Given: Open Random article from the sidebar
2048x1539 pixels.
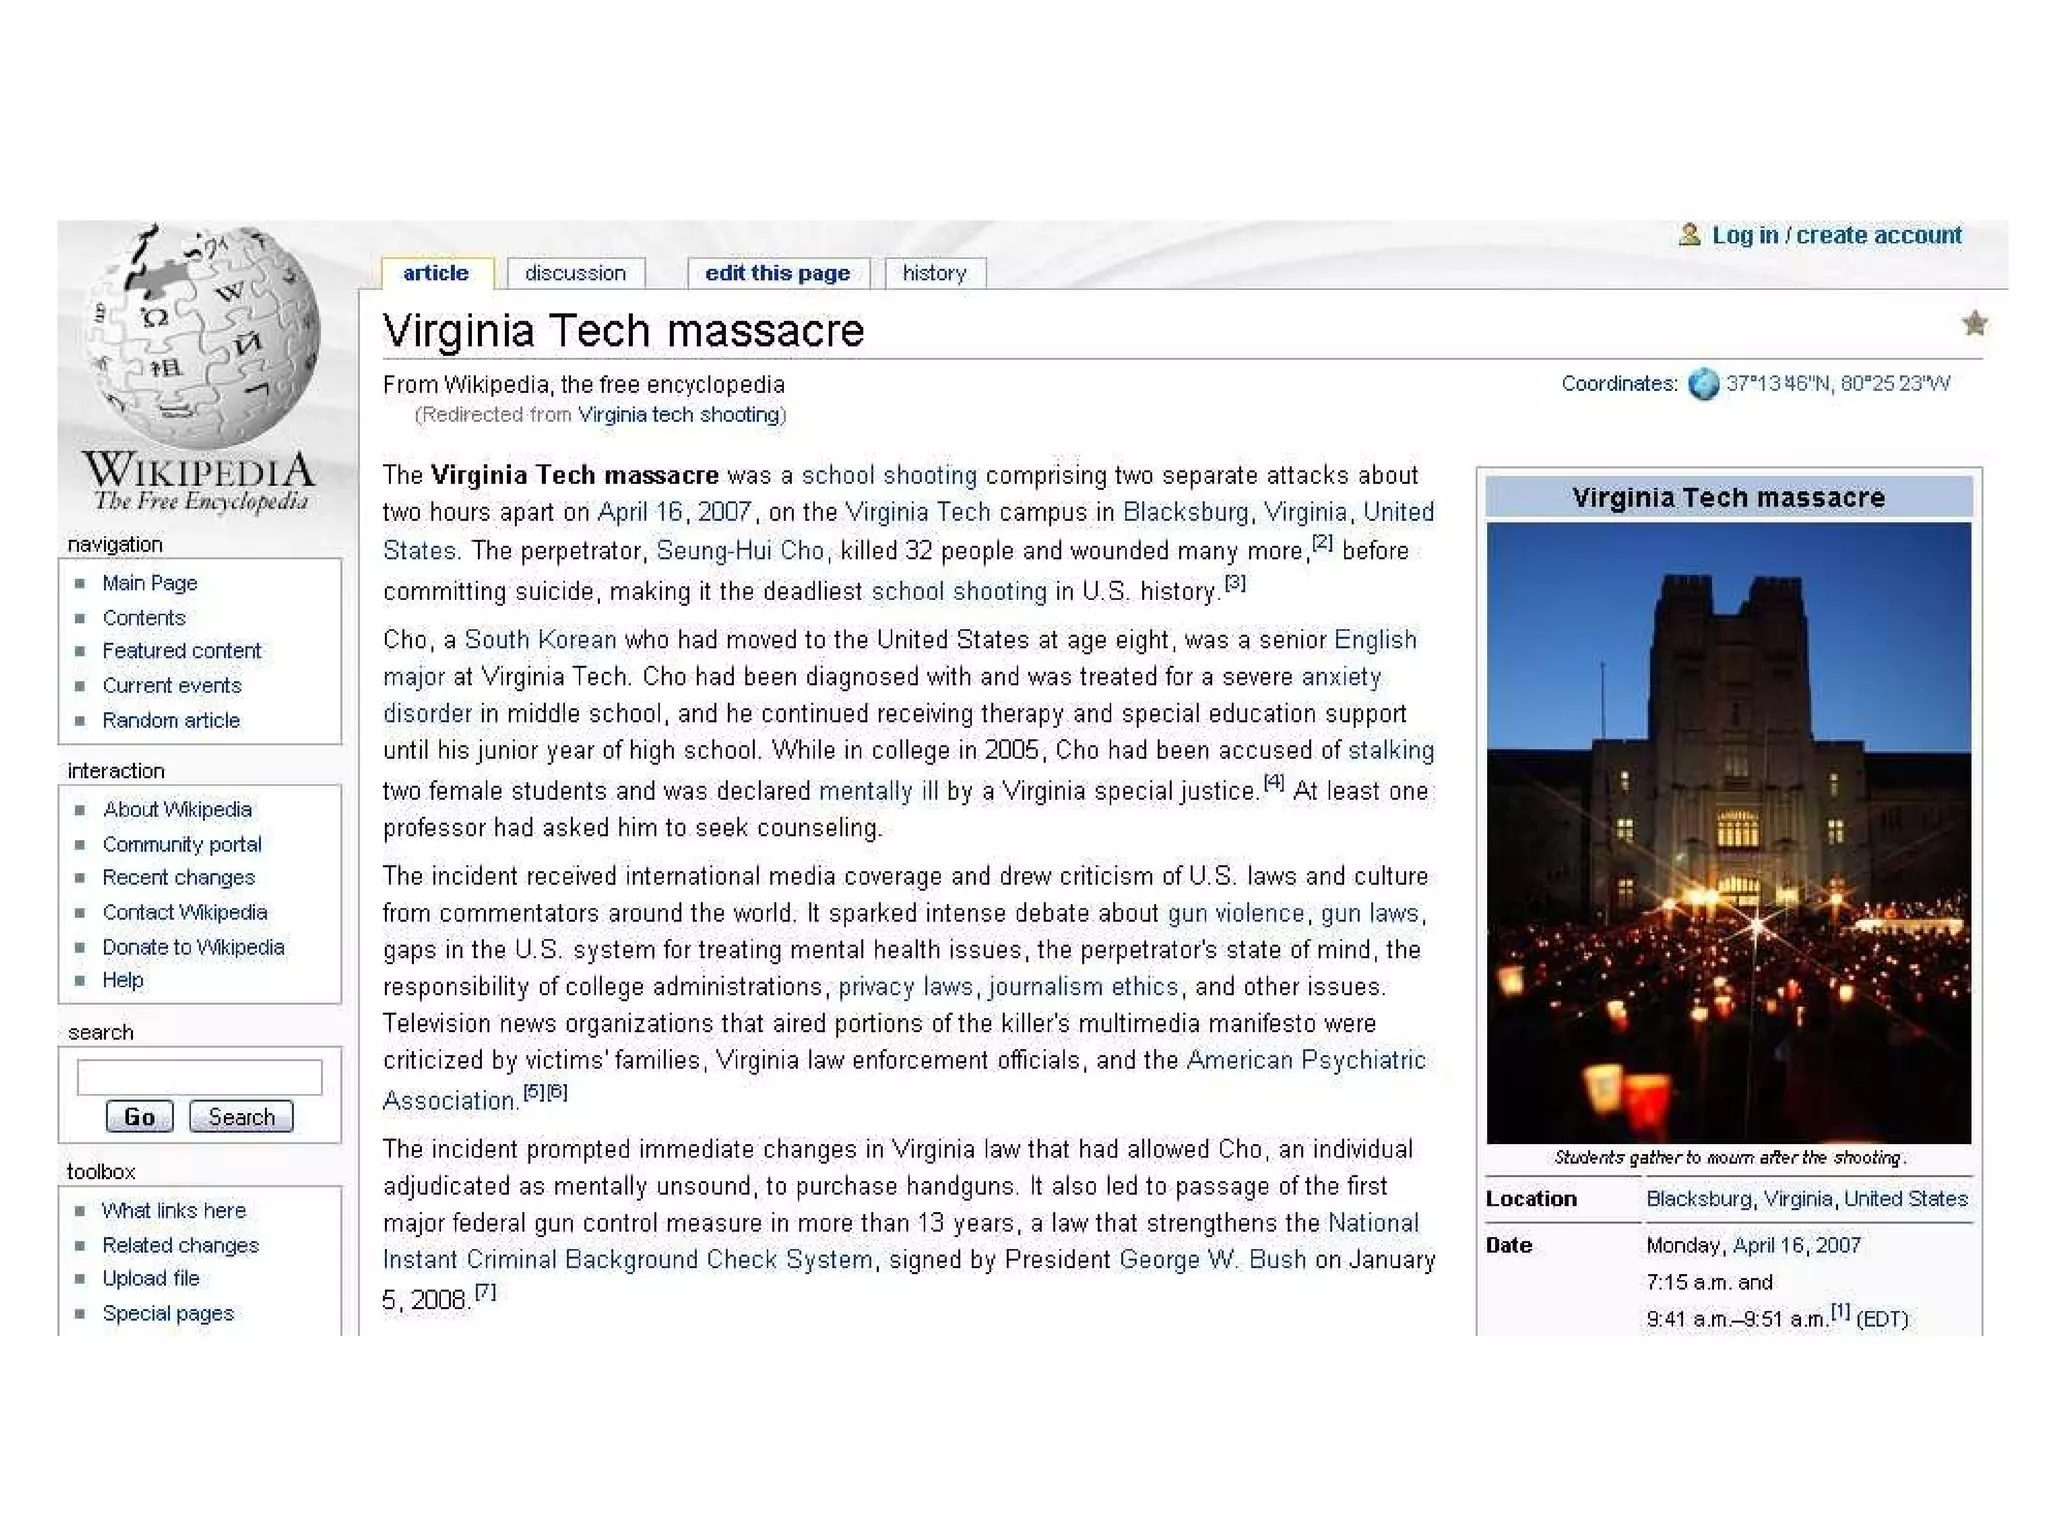Looking at the screenshot, I should tap(171, 720).
